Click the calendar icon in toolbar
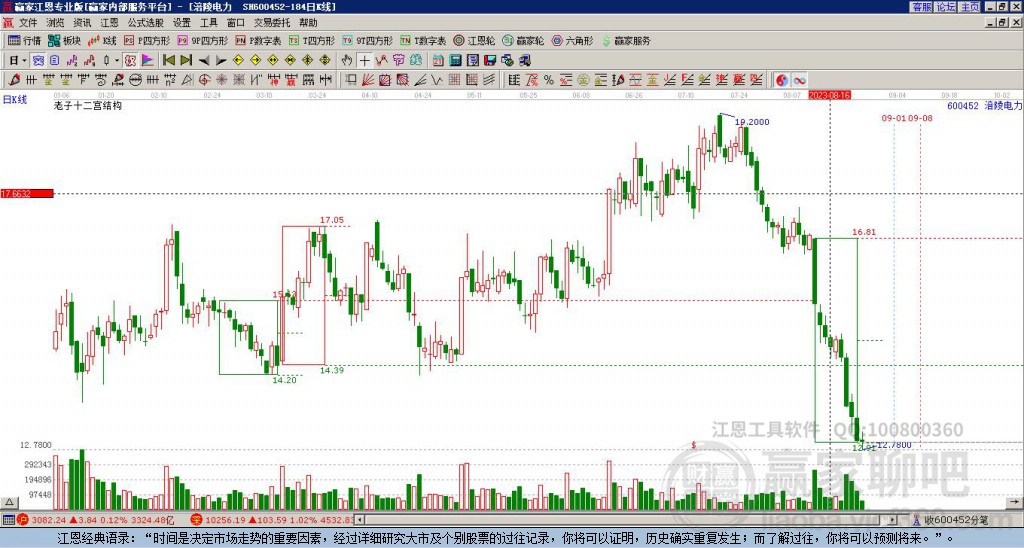This screenshot has width=1024, height=548. (x=438, y=61)
